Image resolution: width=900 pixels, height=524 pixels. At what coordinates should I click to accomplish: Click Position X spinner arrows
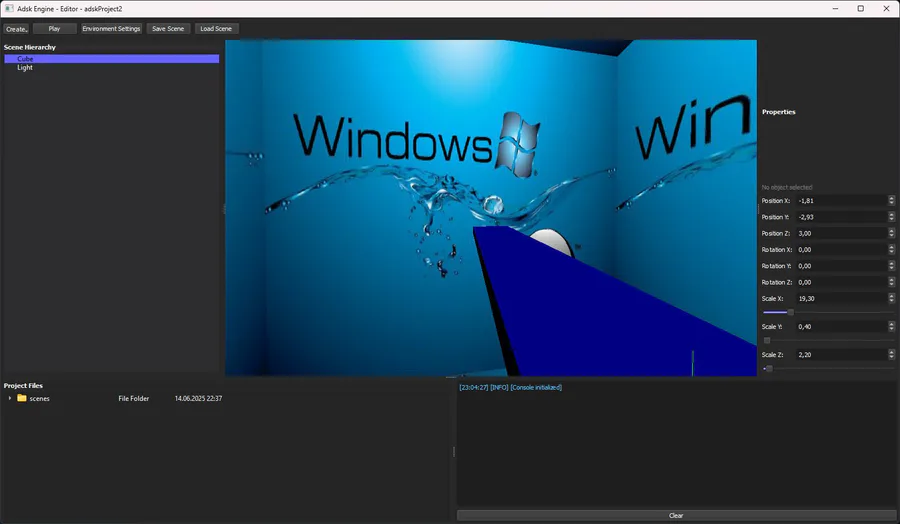tap(891, 201)
